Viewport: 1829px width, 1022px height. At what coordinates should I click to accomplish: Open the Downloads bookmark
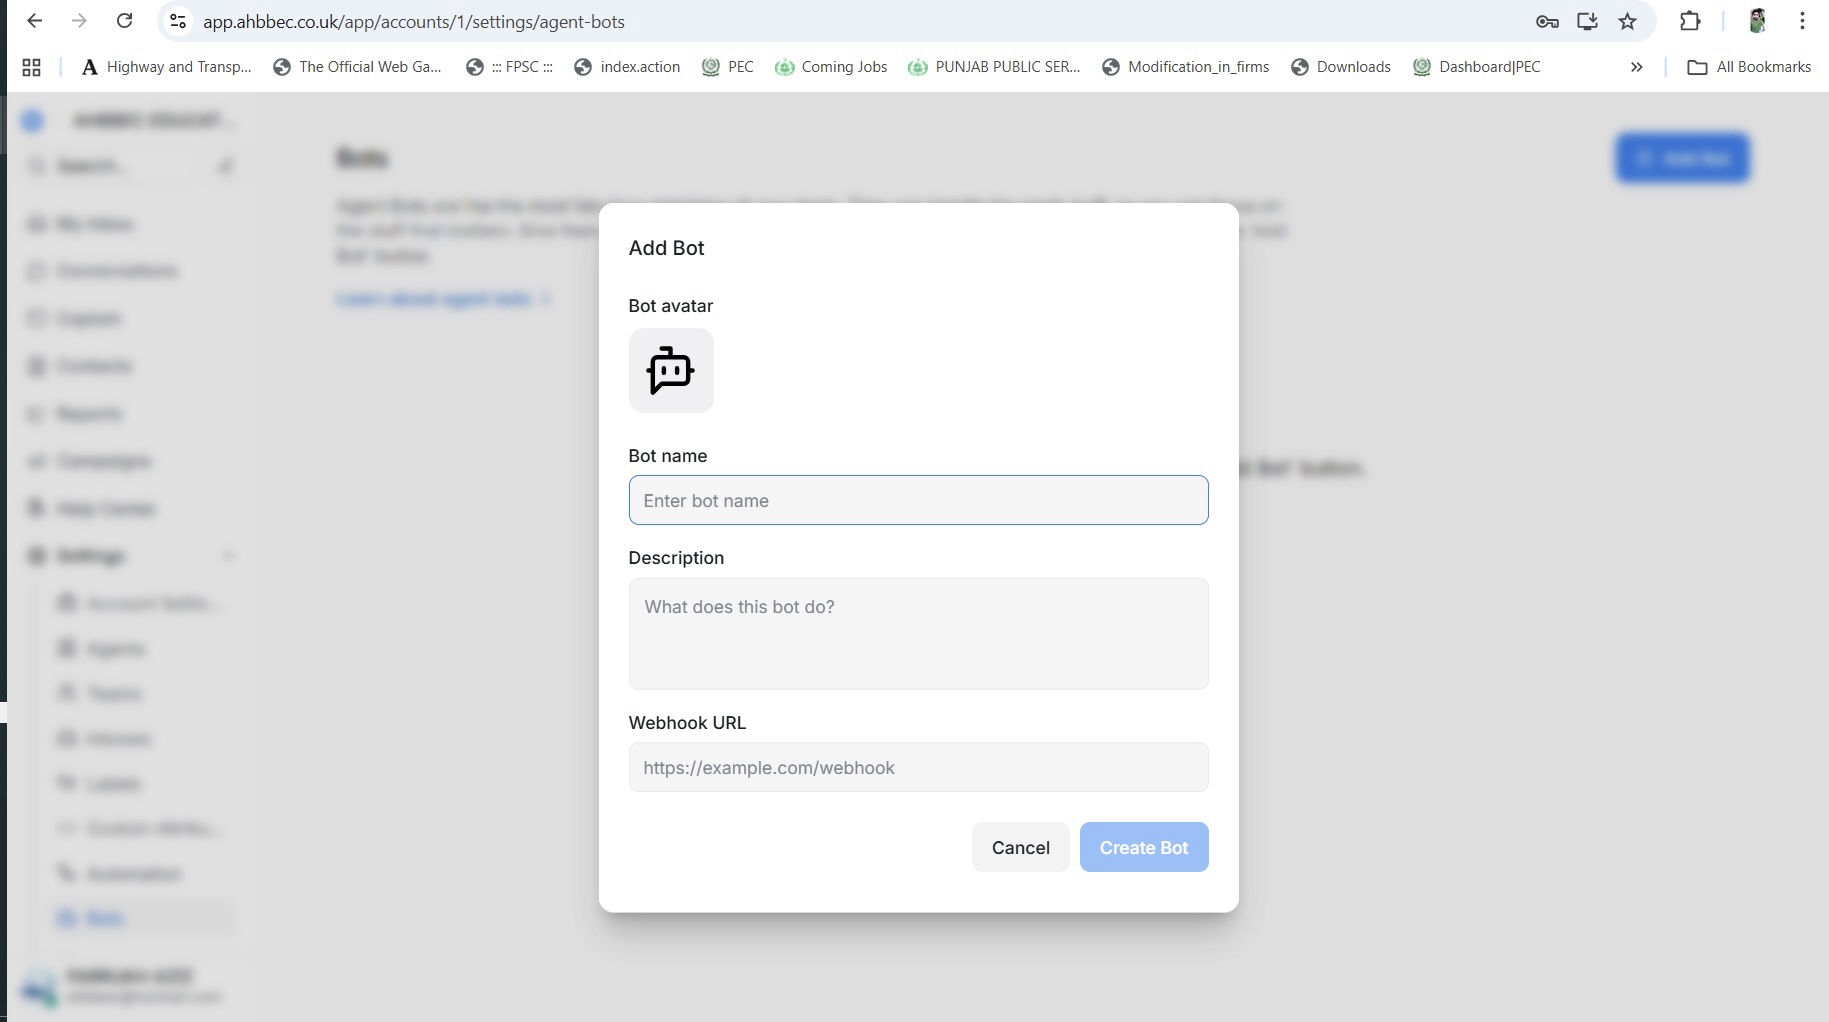1341,67
